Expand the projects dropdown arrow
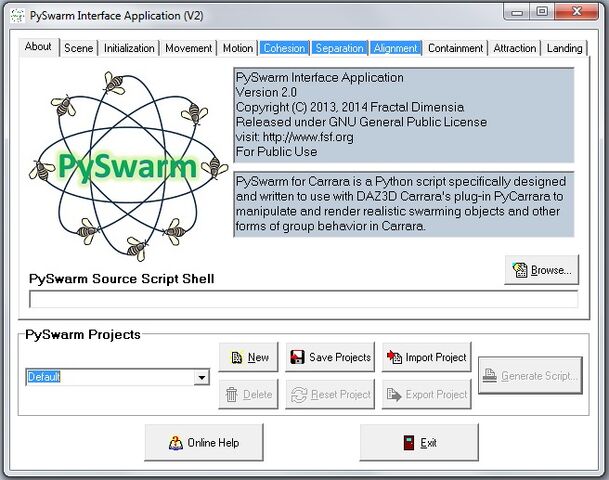Image resolution: width=609 pixels, height=480 pixels. point(202,377)
